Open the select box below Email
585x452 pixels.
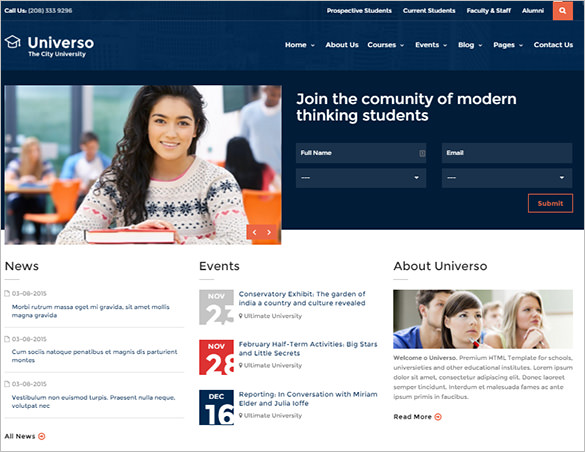click(x=507, y=178)
